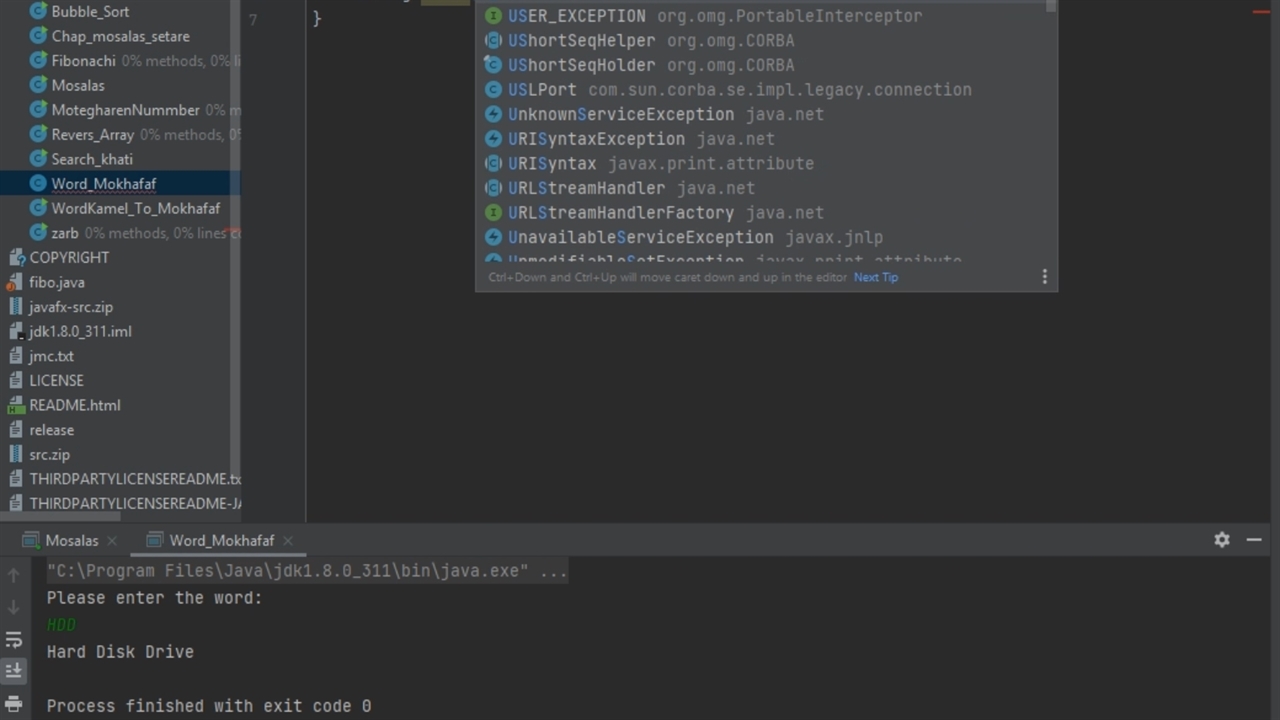The image size is (1280, 720).
Task: Click the down arrow in Run console
Action: [x=14, y=607]
